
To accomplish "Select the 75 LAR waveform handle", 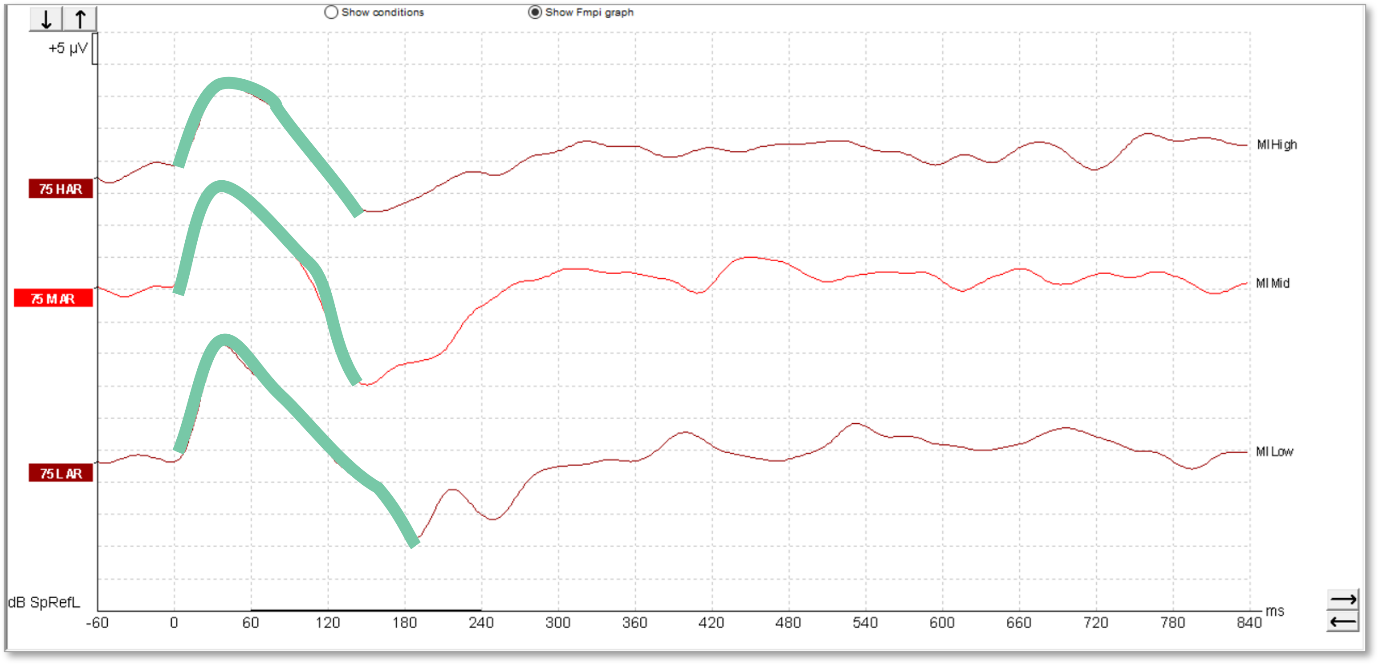I will tap(61, 473).
